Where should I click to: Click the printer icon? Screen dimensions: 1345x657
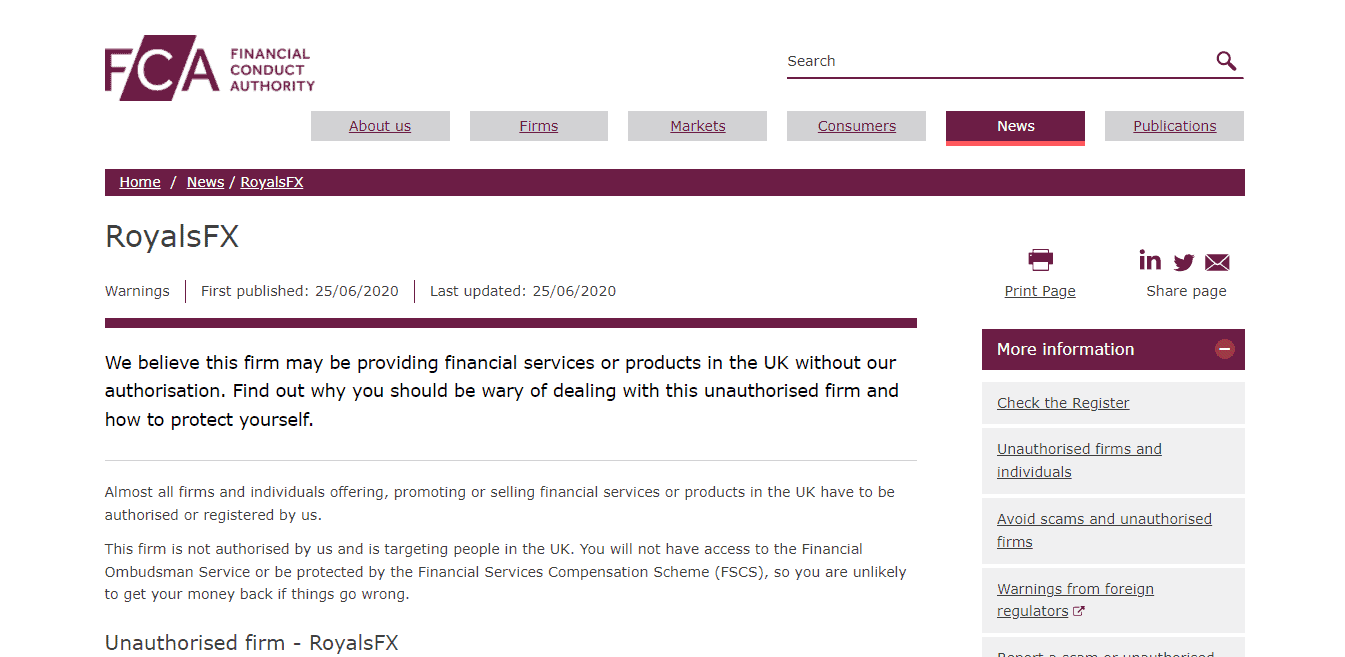pyautogui.click(x=1040, y=260)
